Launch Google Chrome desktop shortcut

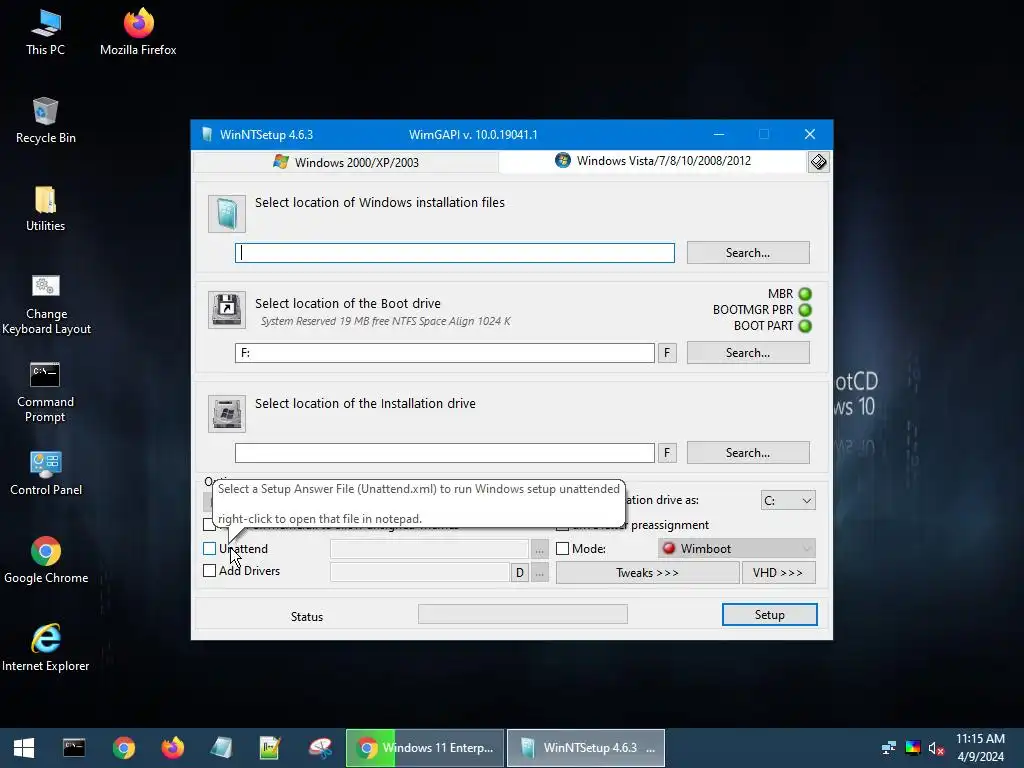pyautogui.click(x=46, y=560)
